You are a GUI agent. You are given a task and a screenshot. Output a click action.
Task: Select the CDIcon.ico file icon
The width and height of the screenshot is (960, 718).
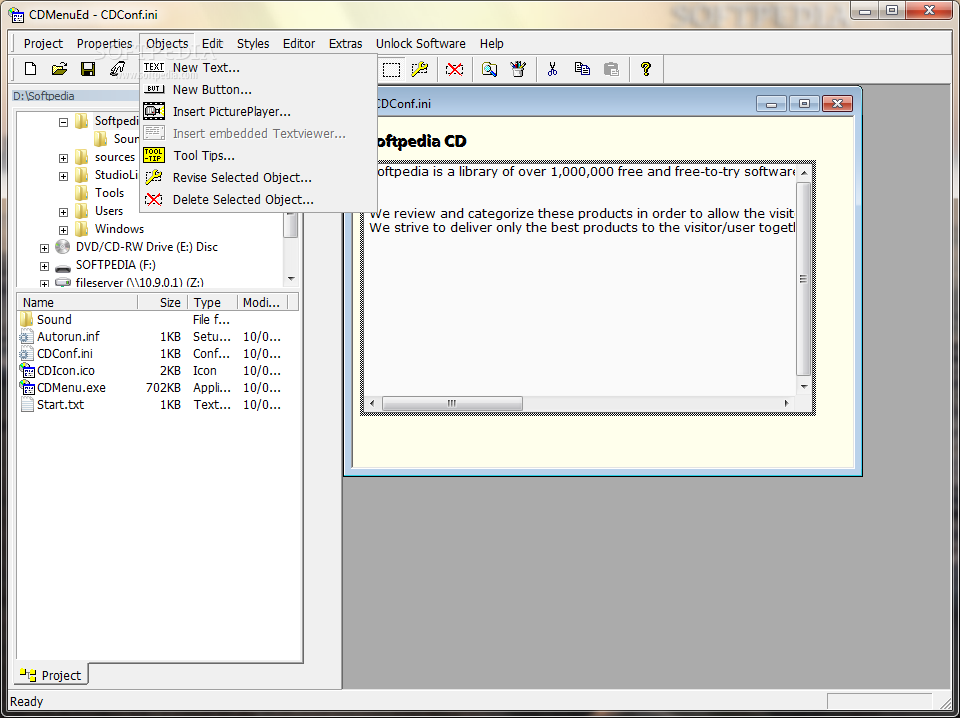[x=27, y=370]
